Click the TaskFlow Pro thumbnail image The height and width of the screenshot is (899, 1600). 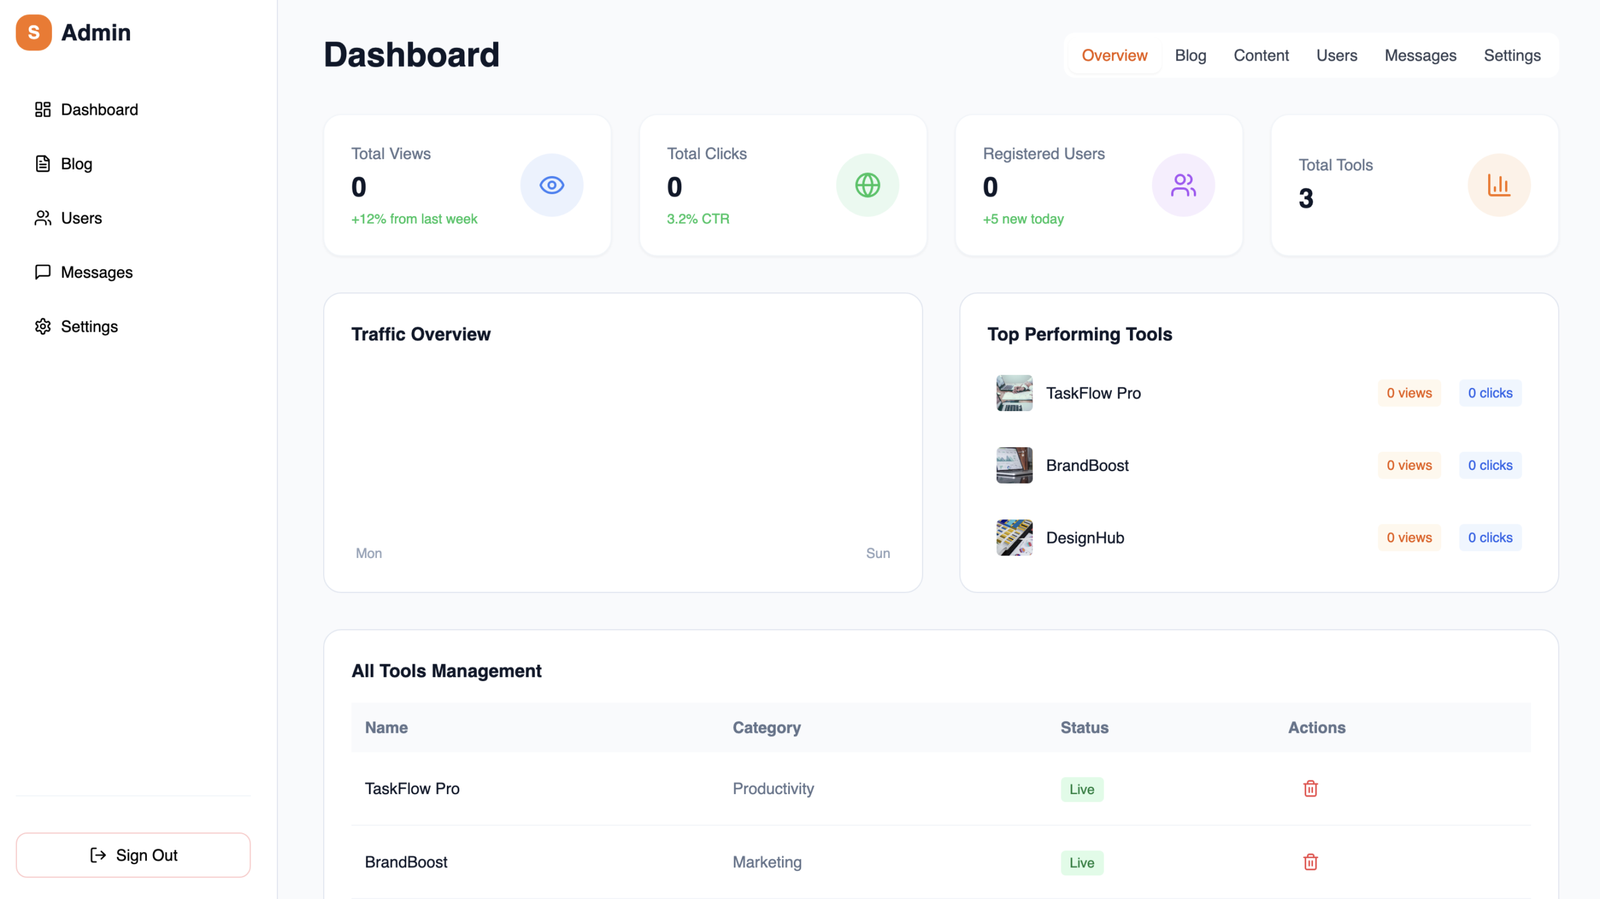pos(1014,393)
